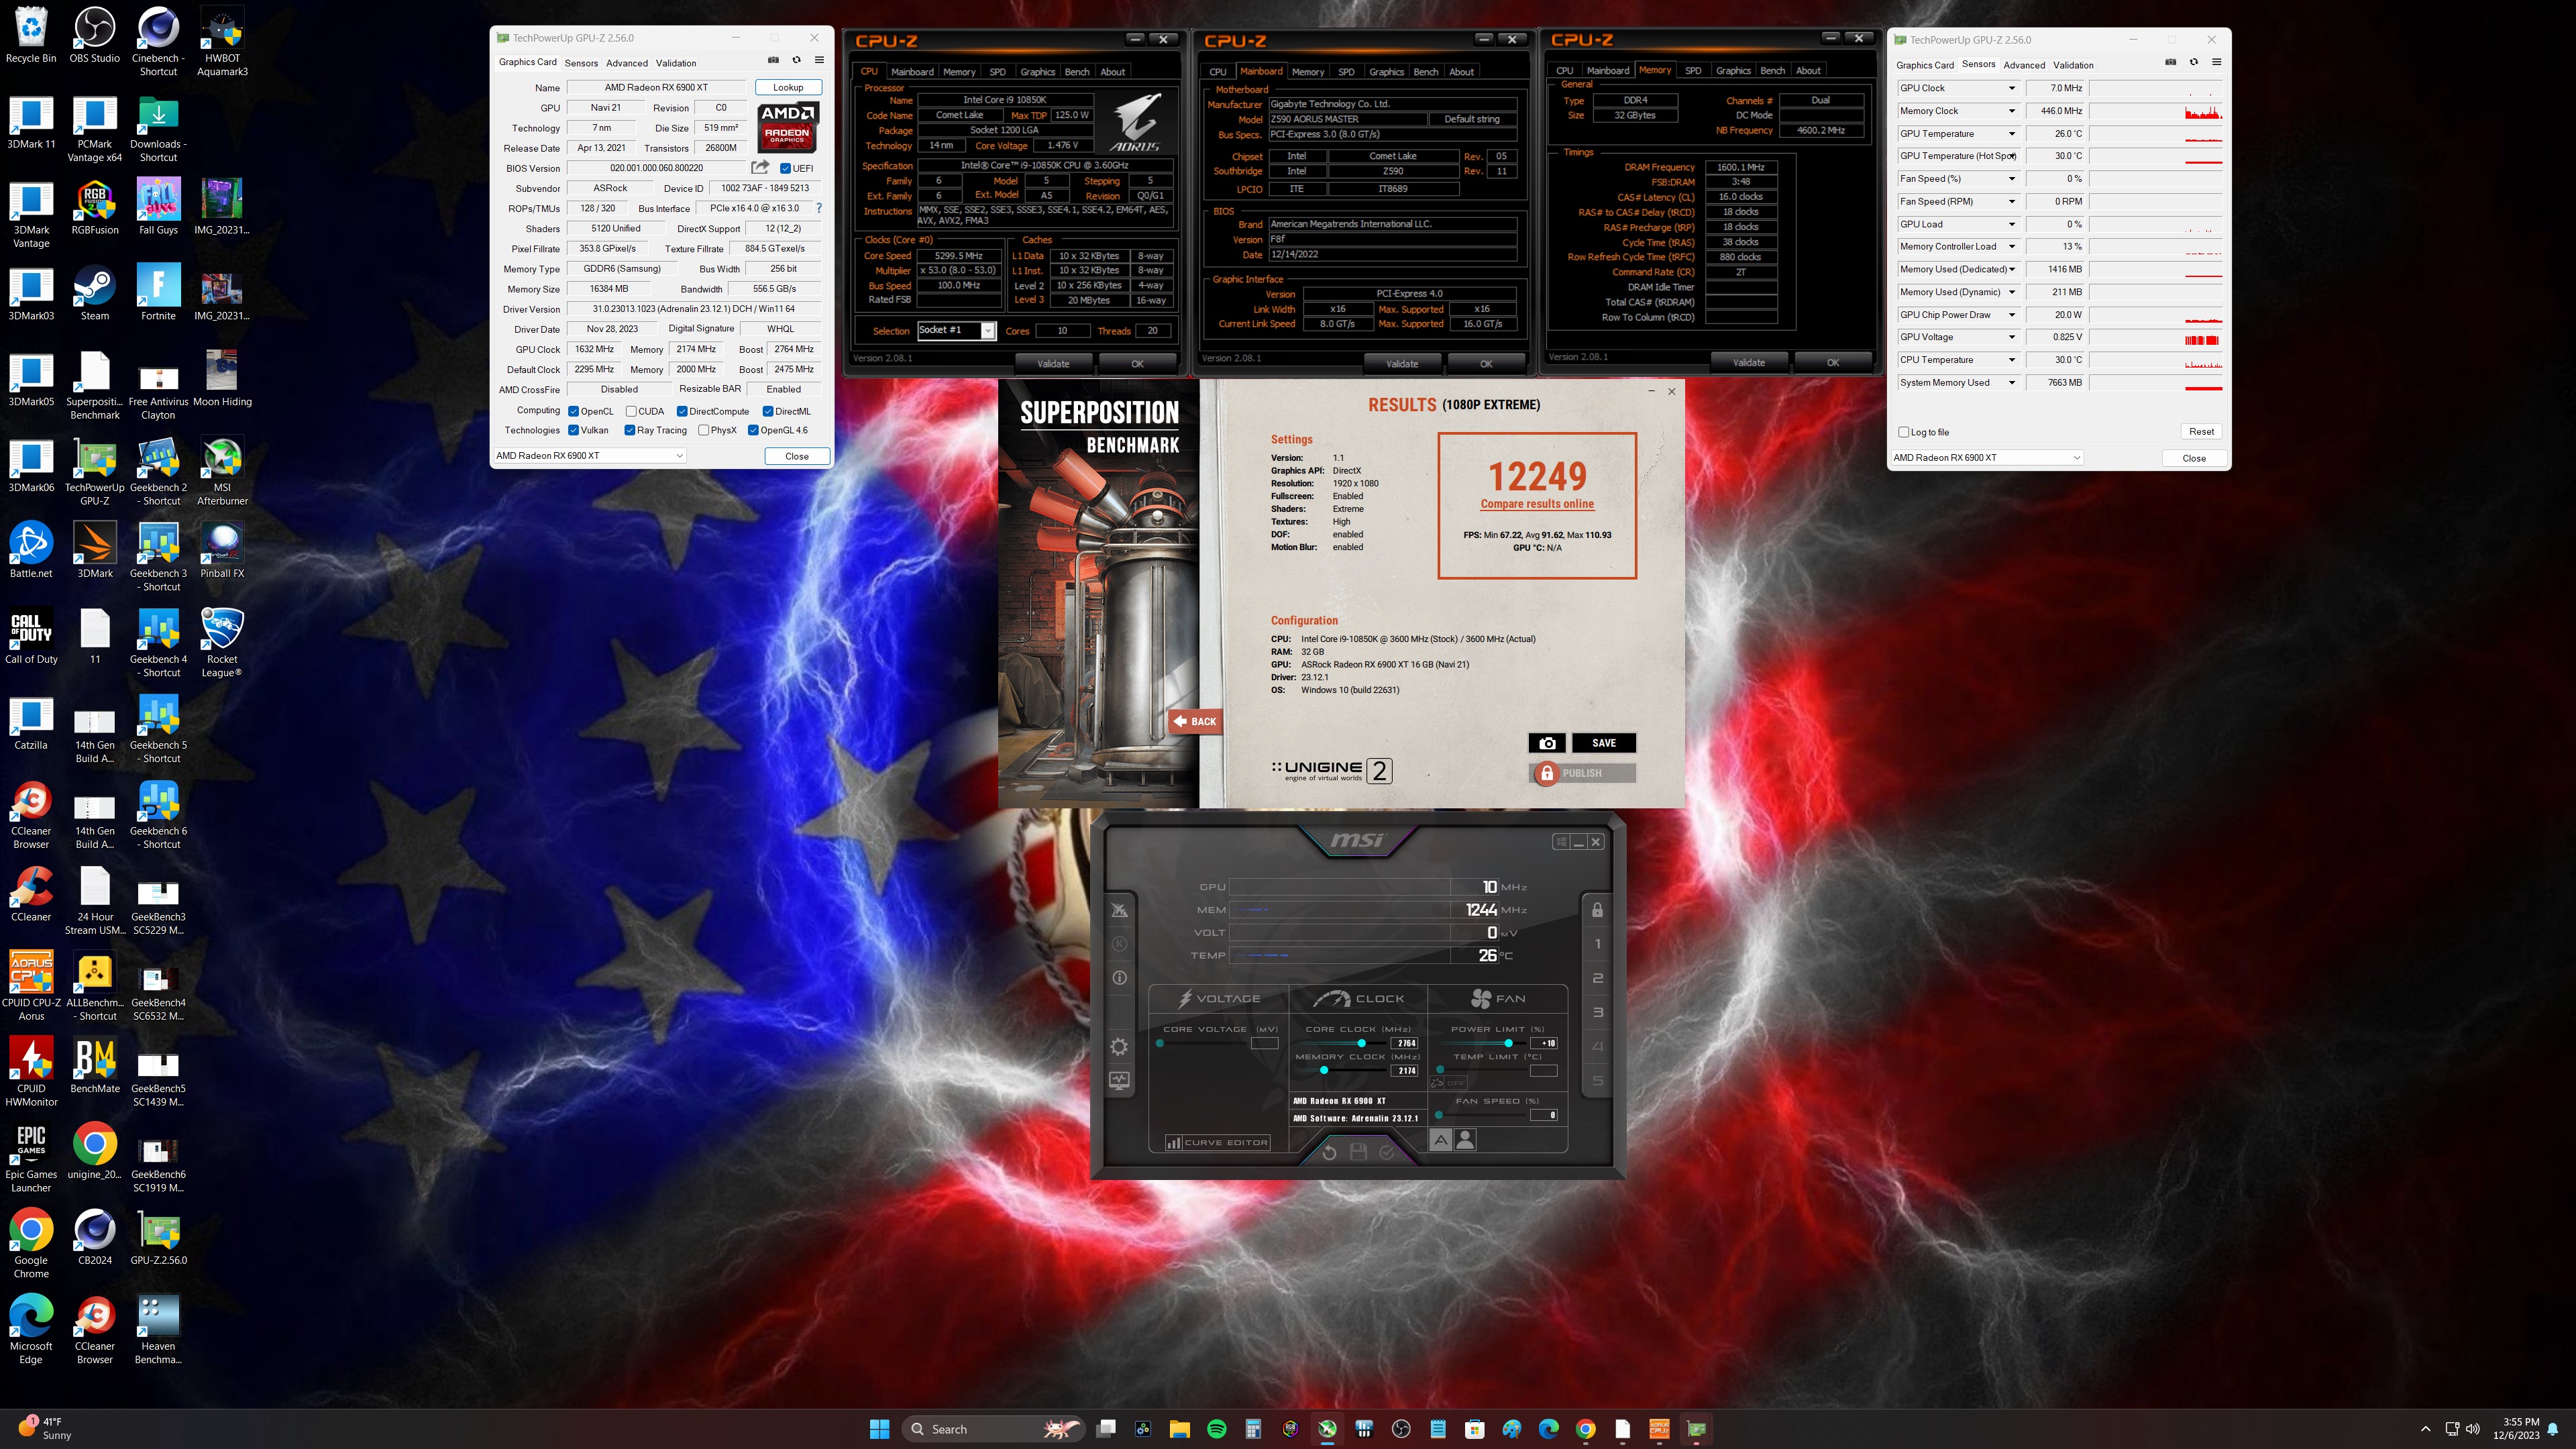Image resolution: width=2576 pixels, height=1449 pixels.
Task: Open Validation tab in right GPU-Z window
Action: click(2073, 65)
